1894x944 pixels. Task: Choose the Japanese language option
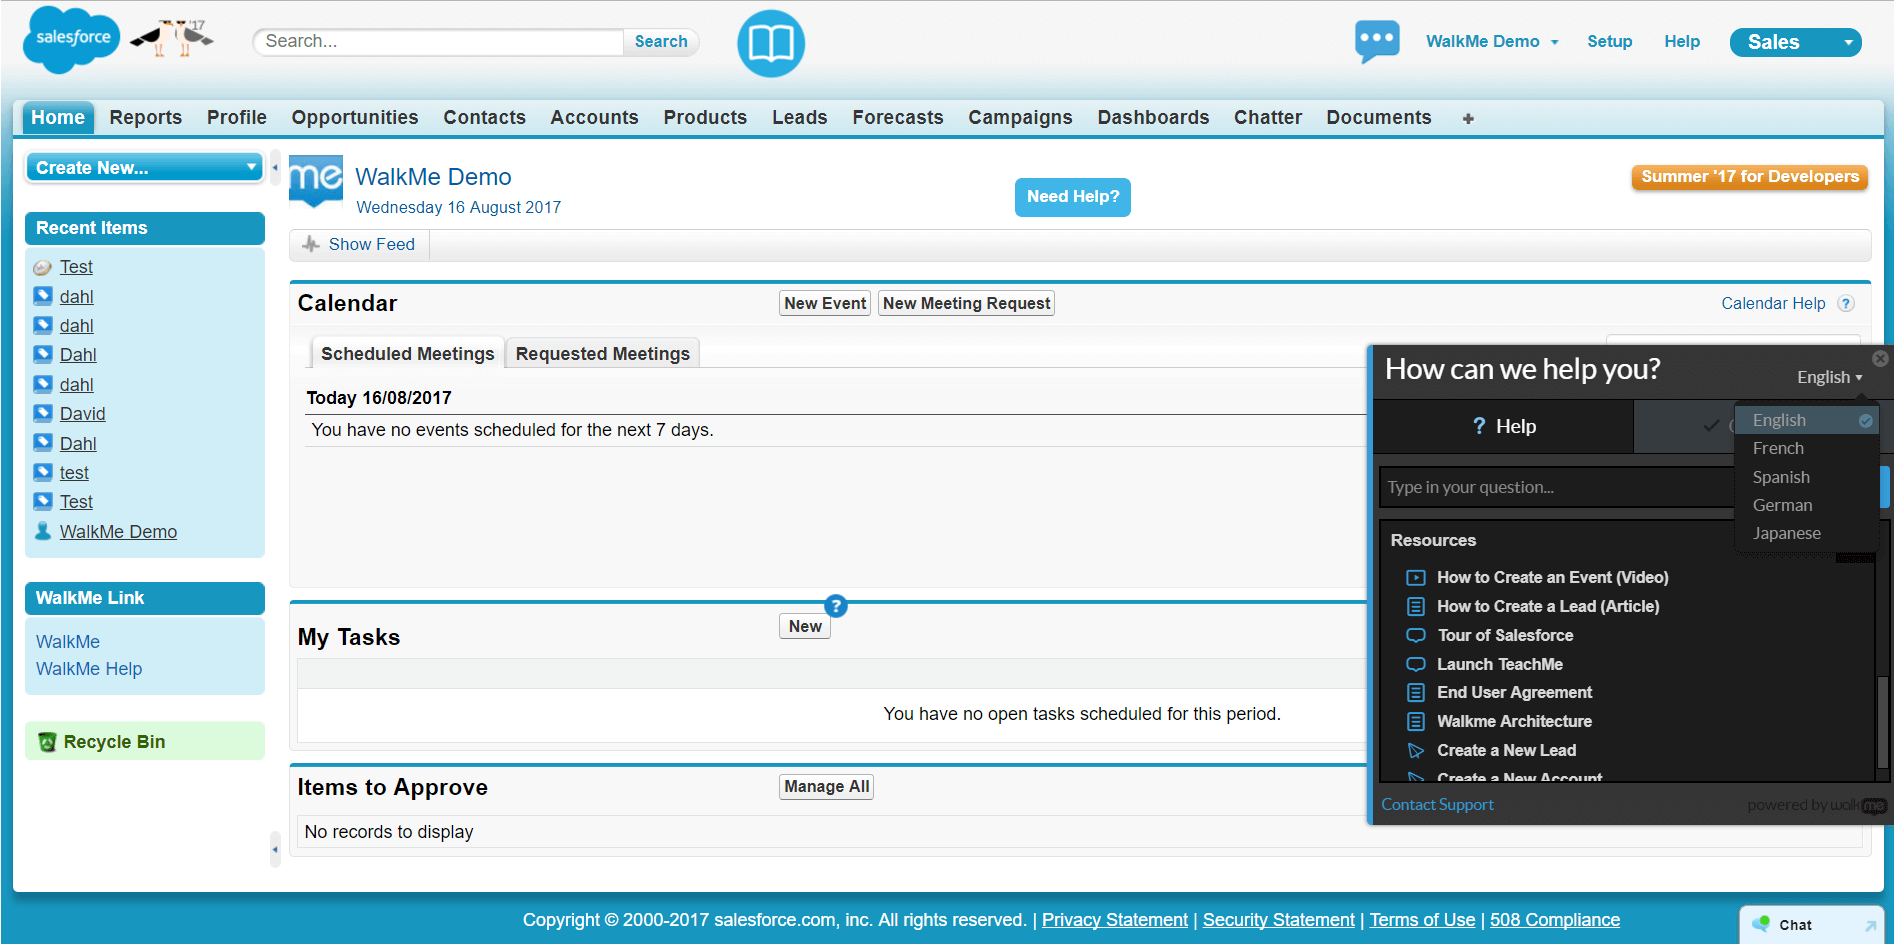[x=1786, y=533]
